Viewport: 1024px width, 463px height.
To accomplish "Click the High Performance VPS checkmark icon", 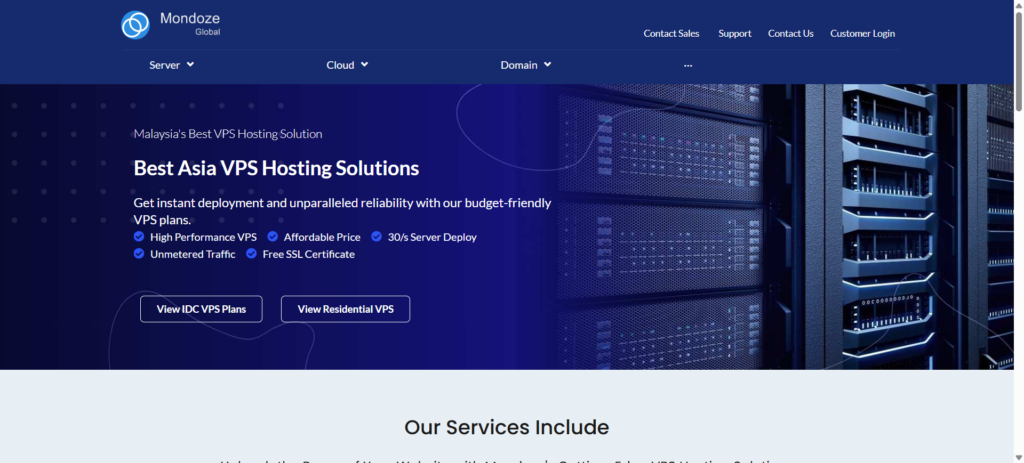I will coord(139,236).
